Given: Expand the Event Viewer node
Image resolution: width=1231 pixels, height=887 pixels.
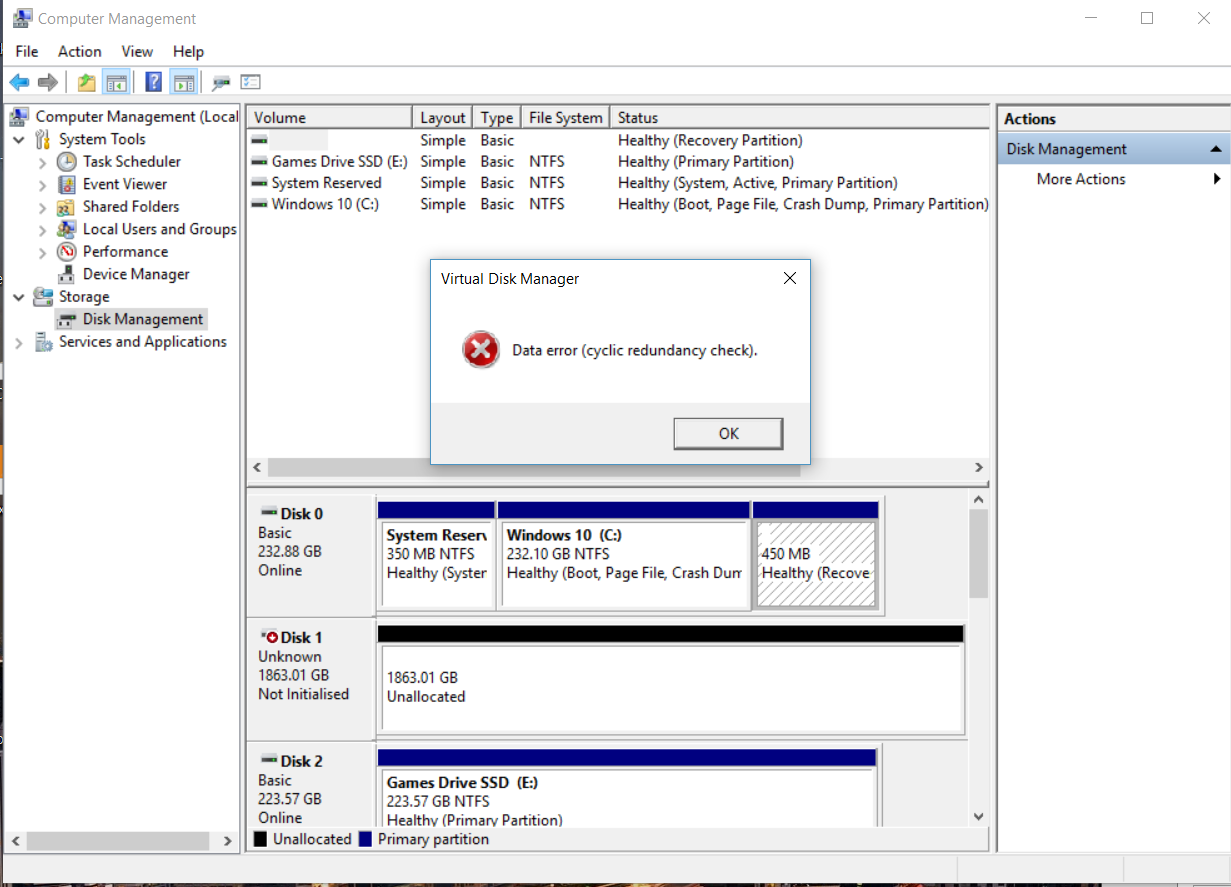Looking at the screenshot, I should 42,184.
